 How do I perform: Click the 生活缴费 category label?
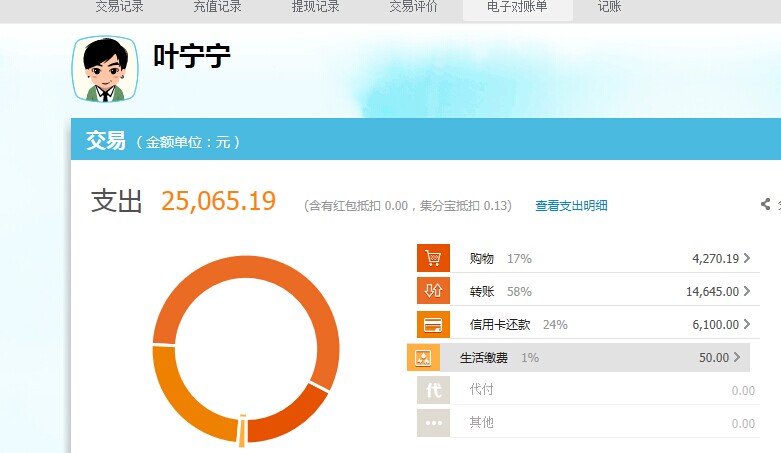(x=484, y=358)
